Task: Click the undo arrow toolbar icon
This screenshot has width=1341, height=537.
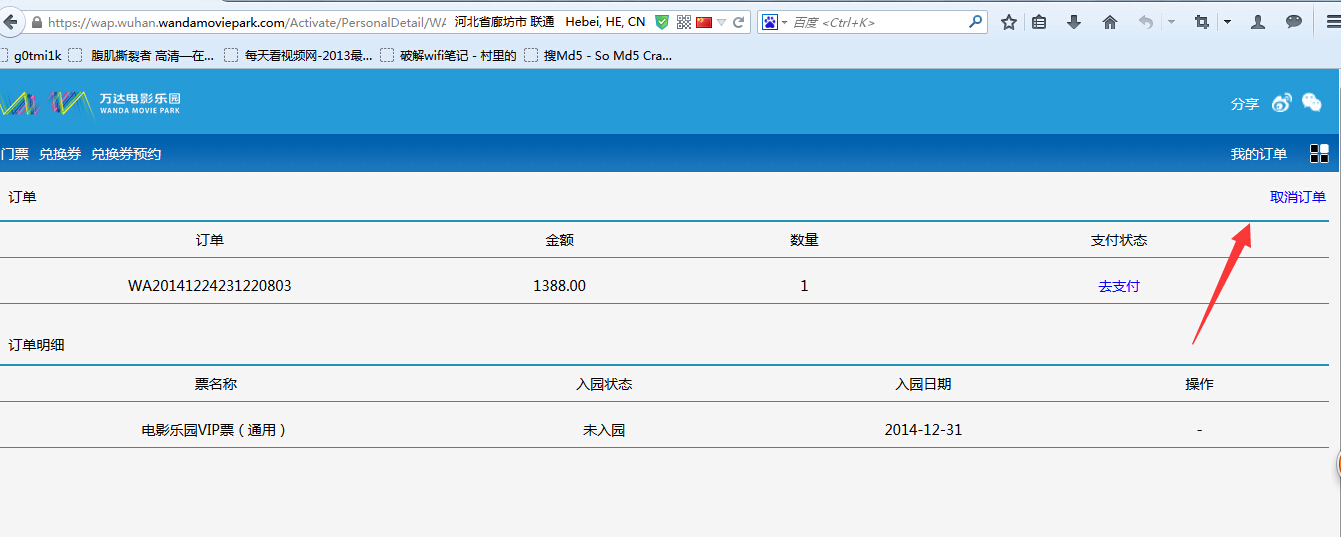Action: (1146, 22)
